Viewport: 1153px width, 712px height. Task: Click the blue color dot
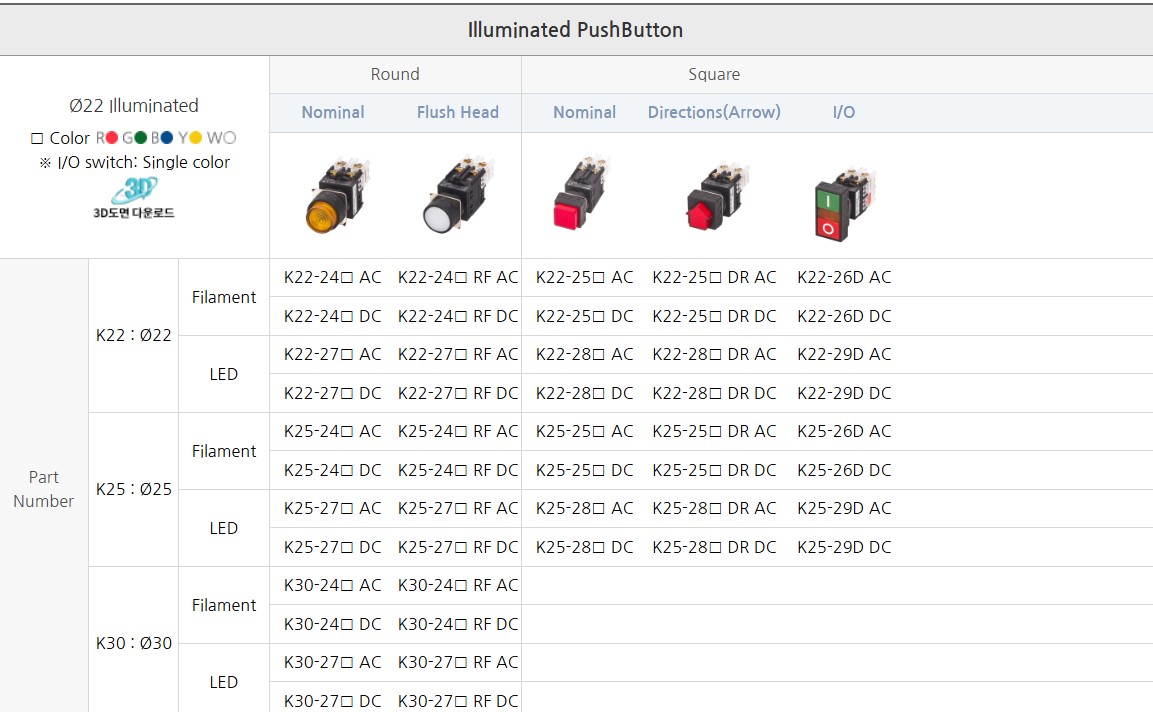[x=168, y=138]
